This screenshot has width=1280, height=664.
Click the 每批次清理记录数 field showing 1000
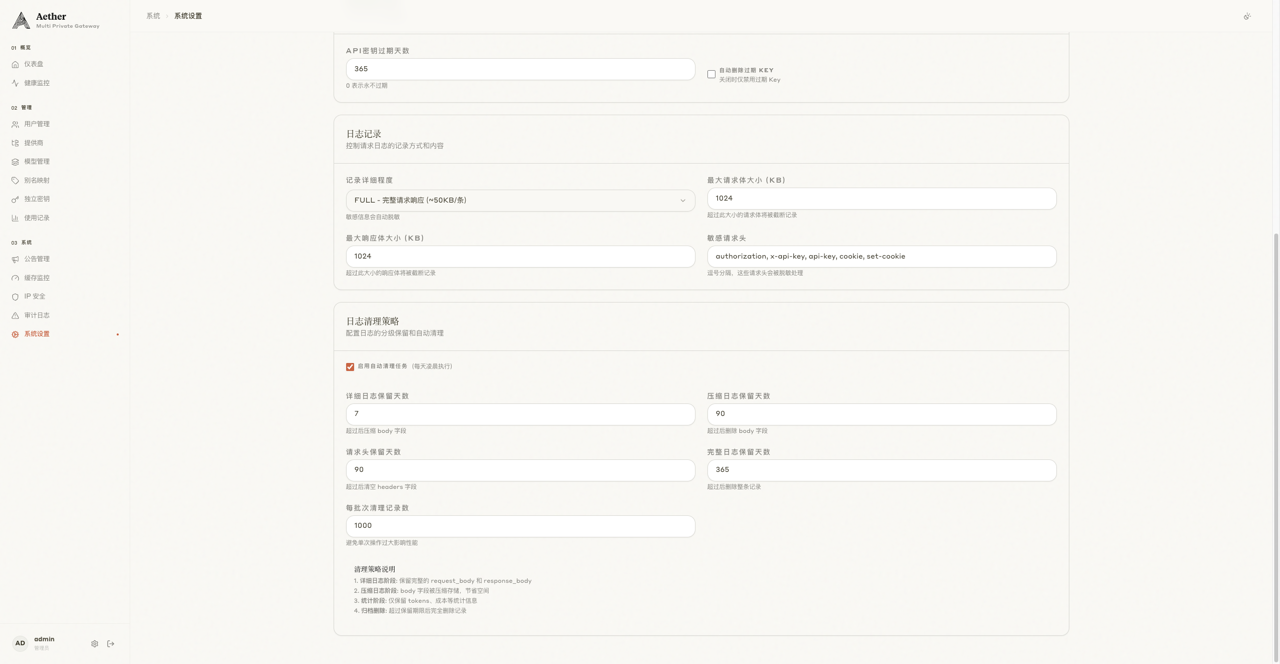click(520, 526)
